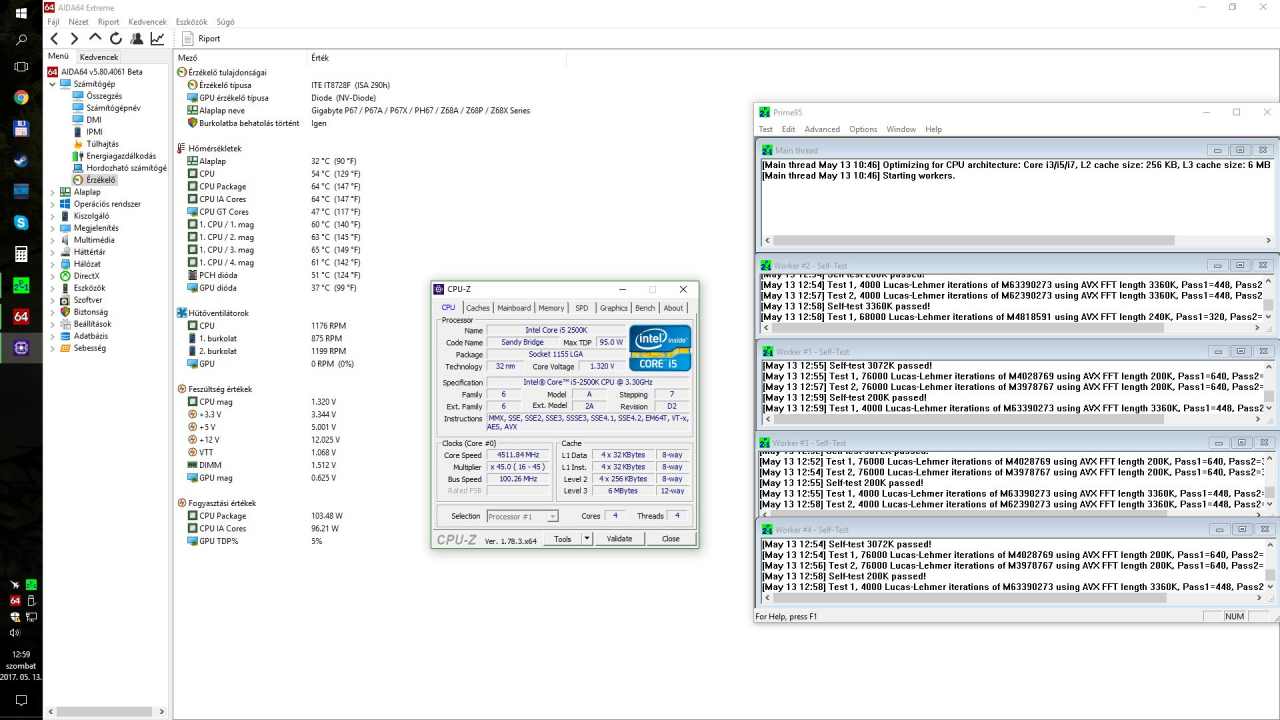1280x720 pixels.
Task: Expand the DirectX tree node
Action: click(x=53, y=276)
